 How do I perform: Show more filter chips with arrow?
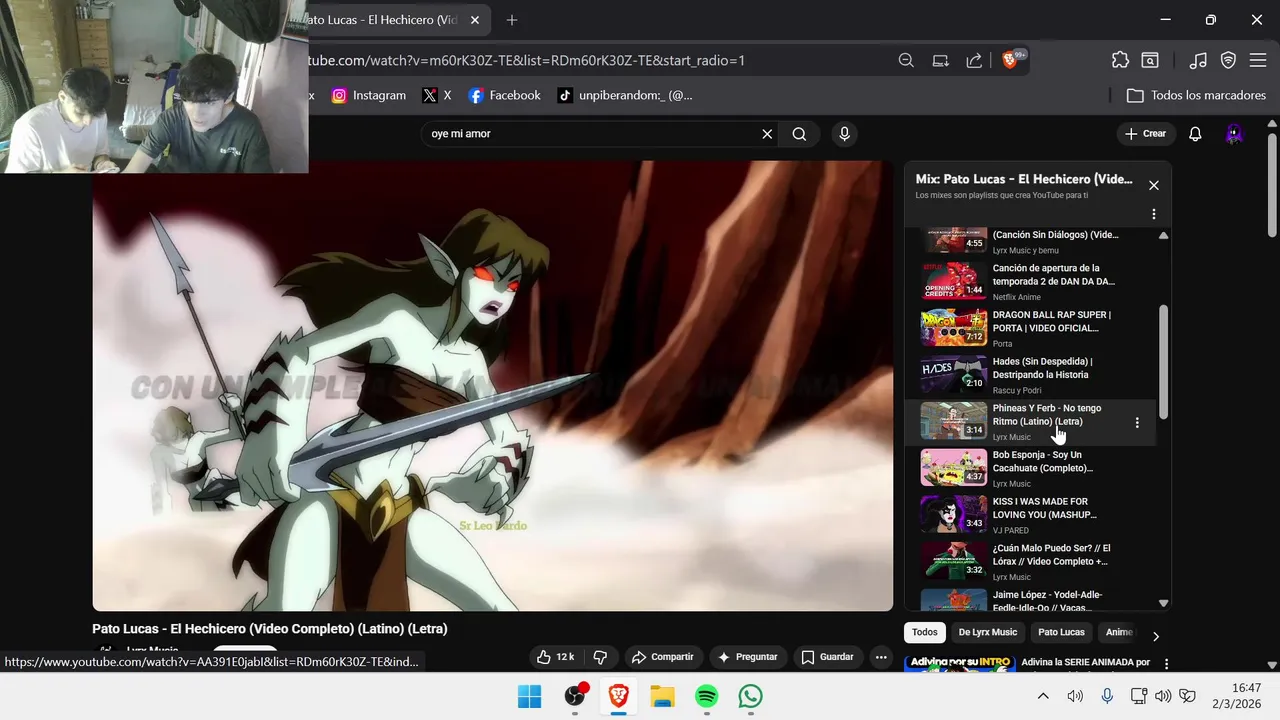click(x=1156, y=636)
